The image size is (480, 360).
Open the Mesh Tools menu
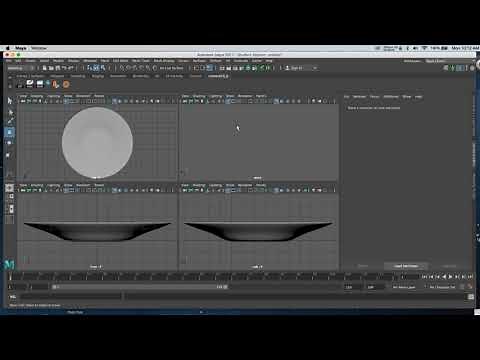click(x=141, y=61)
